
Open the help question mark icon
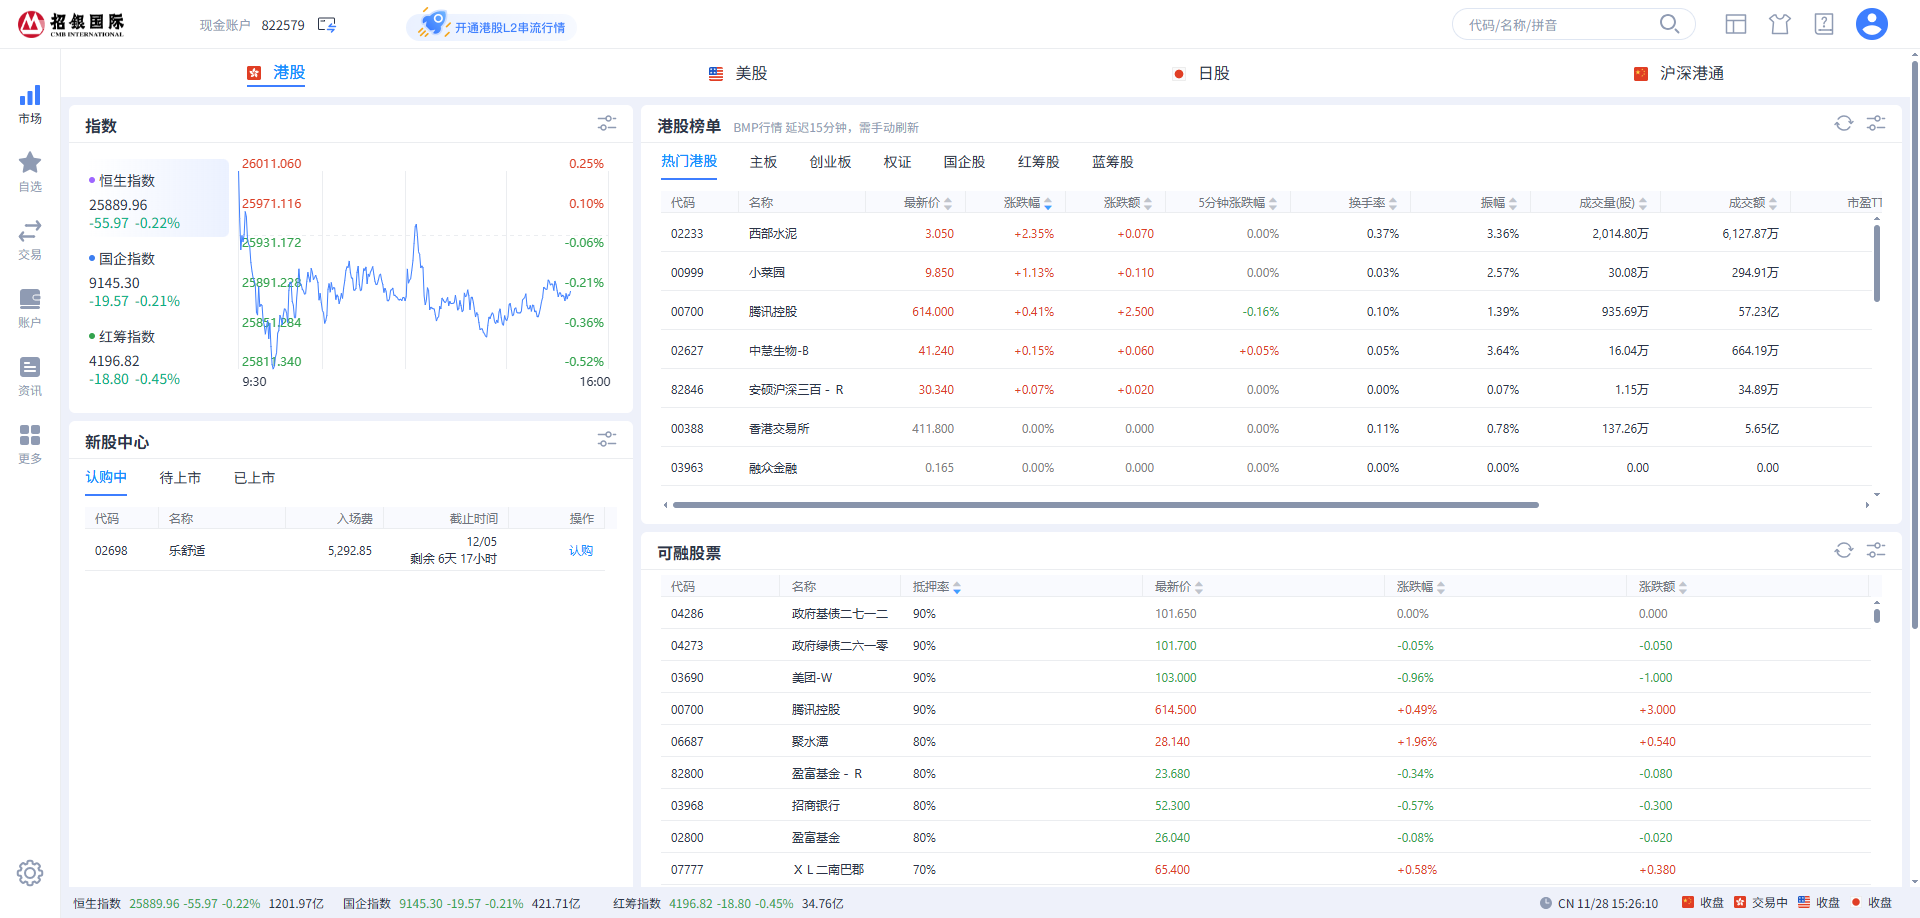(1824, 24)
